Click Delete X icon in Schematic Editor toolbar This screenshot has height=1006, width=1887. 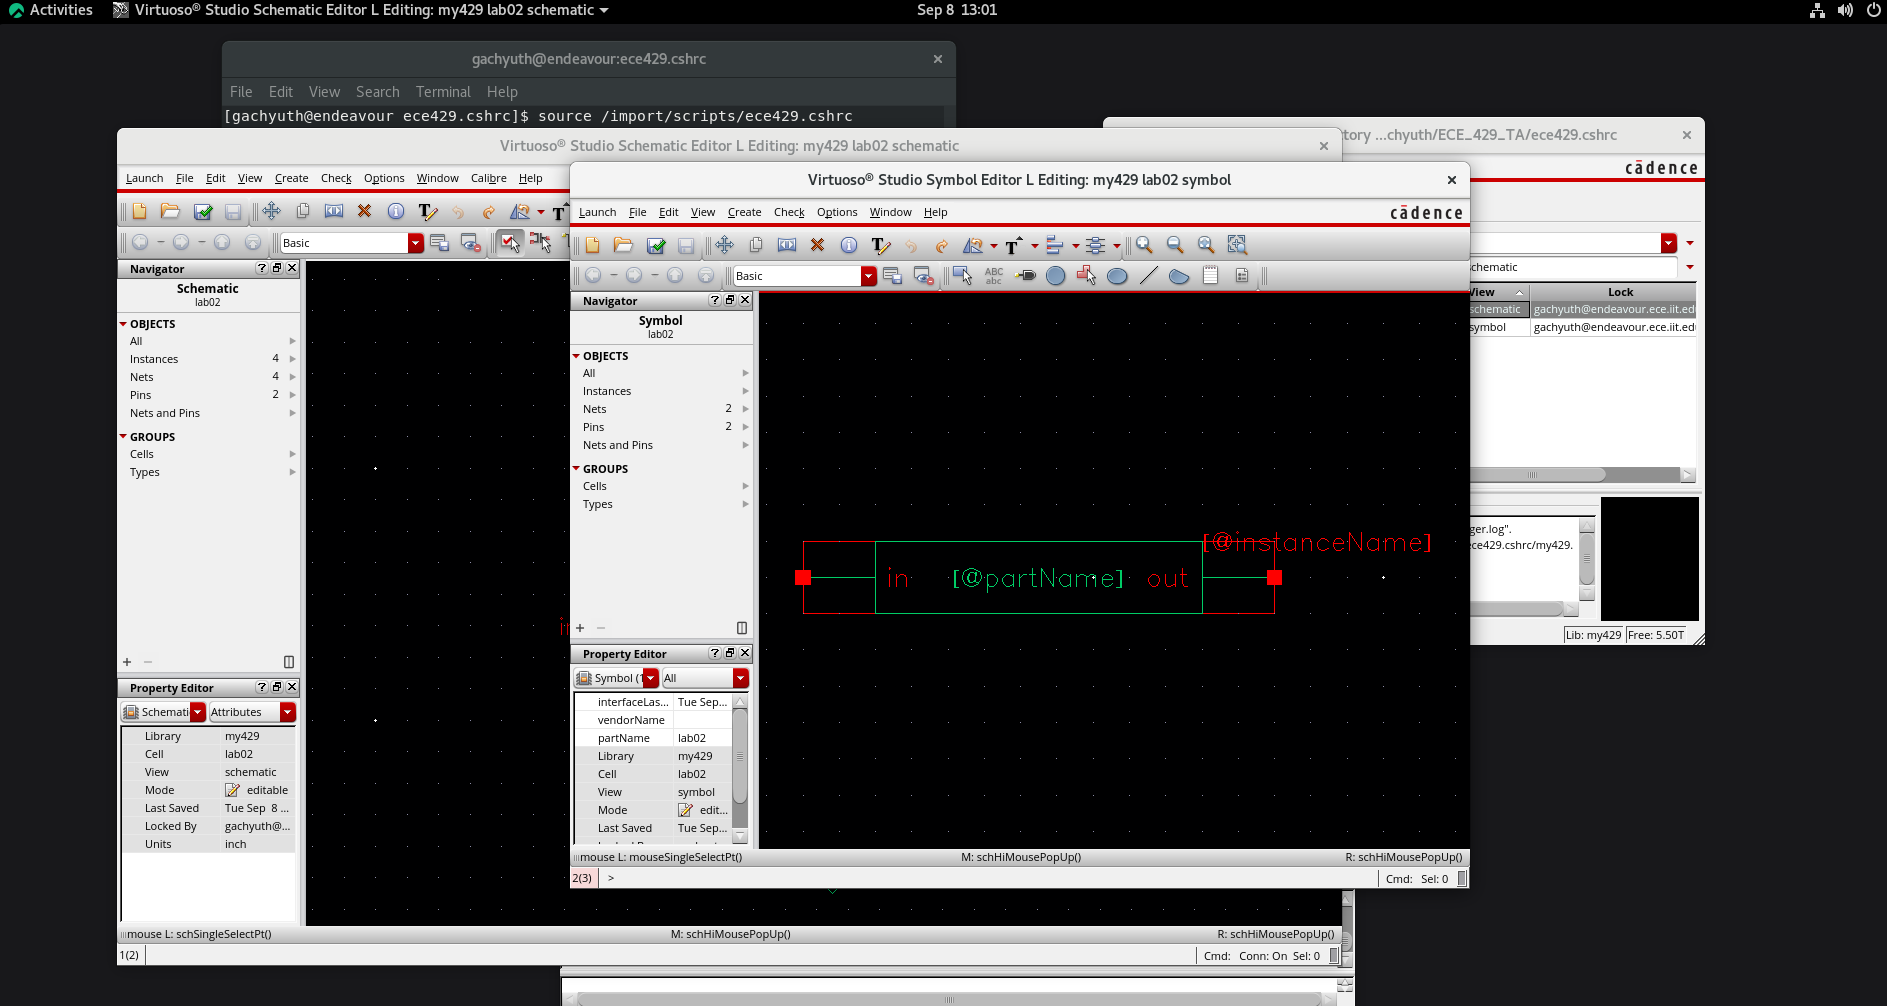coord(364,211)
